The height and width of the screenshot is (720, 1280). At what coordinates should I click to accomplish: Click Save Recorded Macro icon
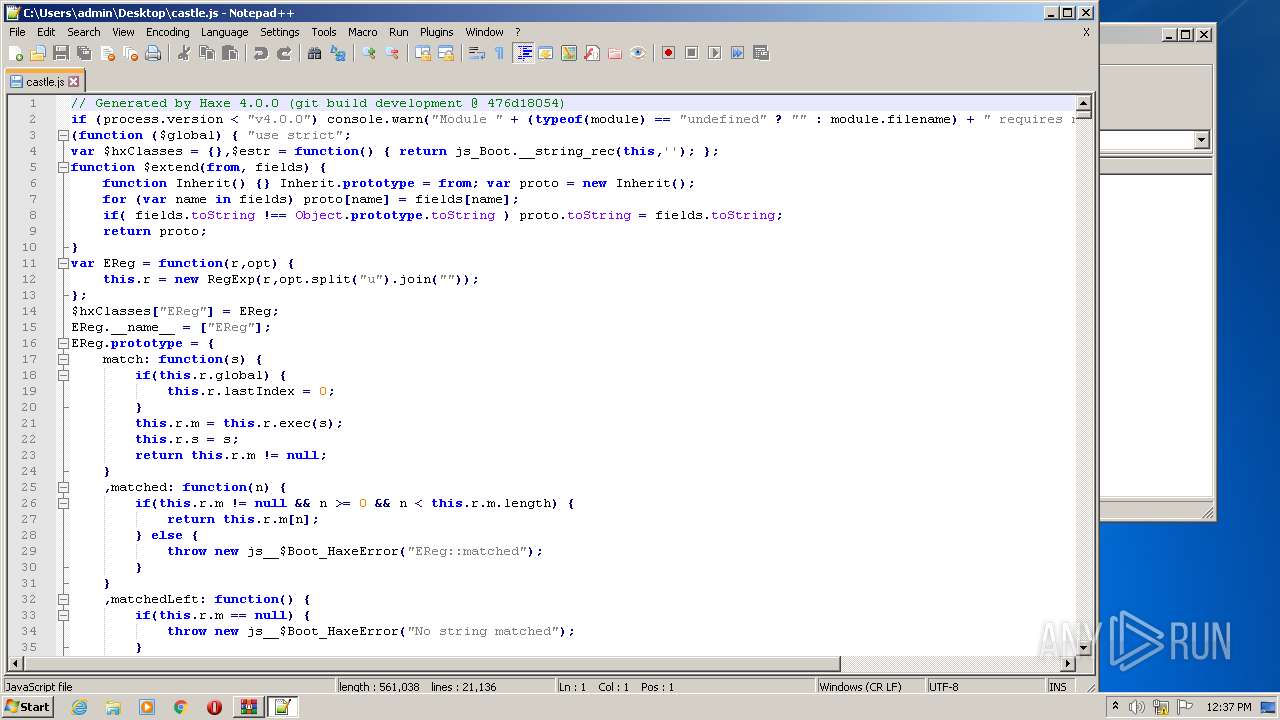tap(760, 53)
